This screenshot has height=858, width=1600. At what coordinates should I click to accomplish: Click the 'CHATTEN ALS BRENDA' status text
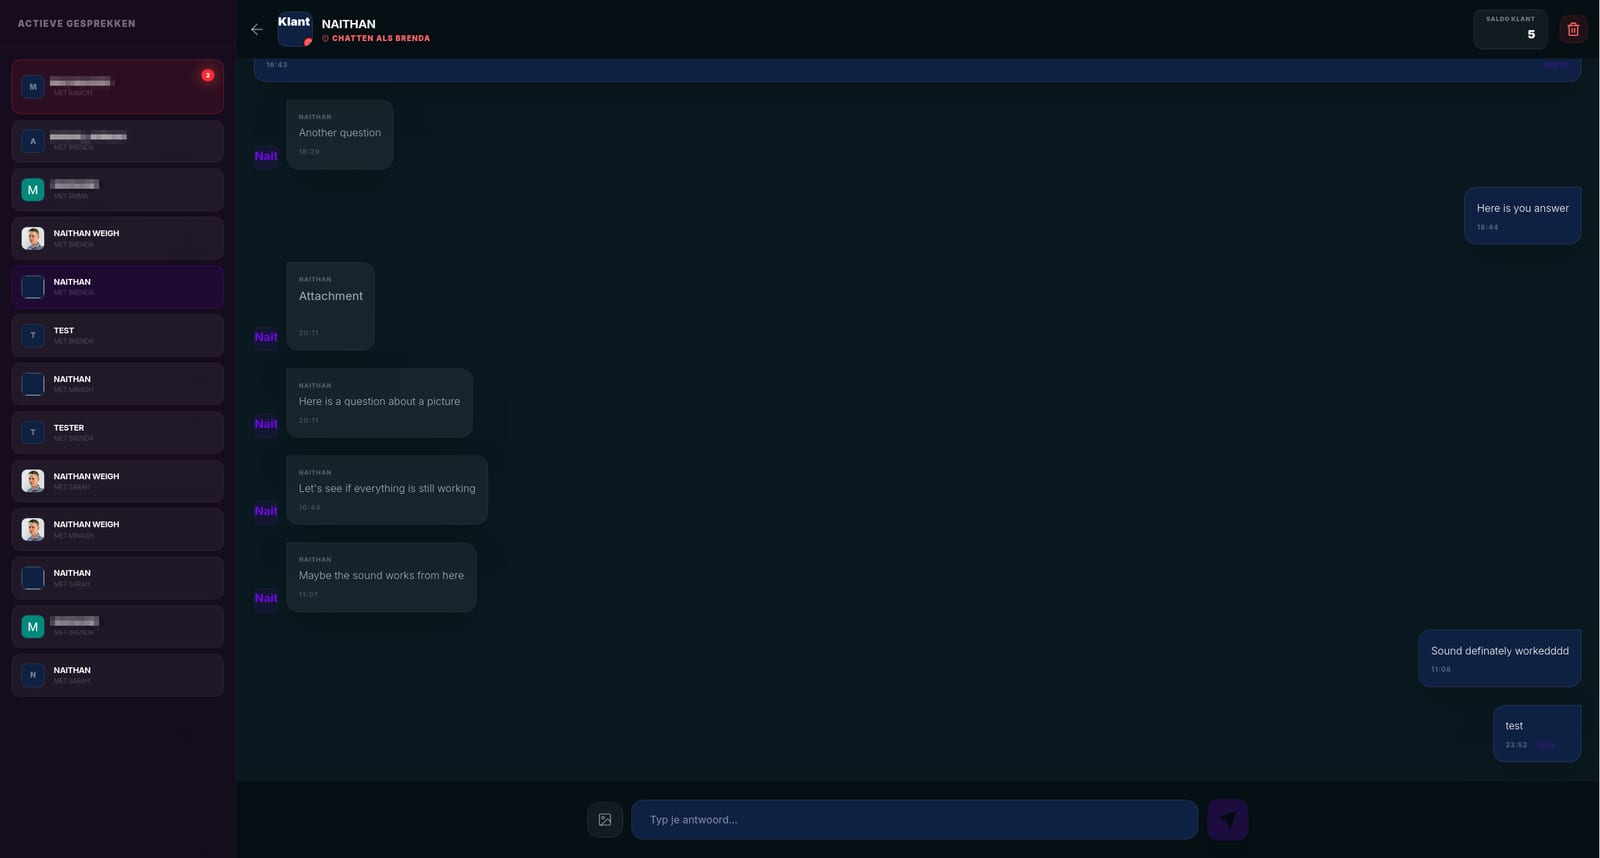tap(381, 38)
